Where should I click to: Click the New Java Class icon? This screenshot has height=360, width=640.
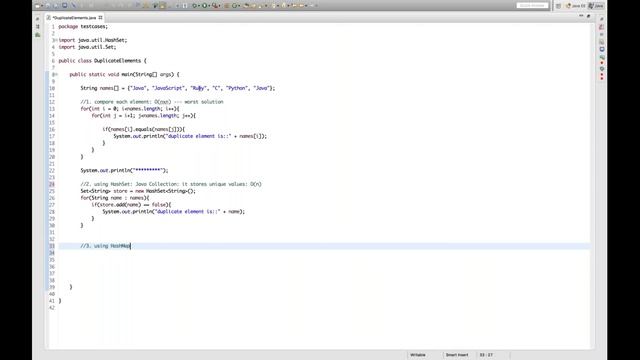[x=234, y=6]
